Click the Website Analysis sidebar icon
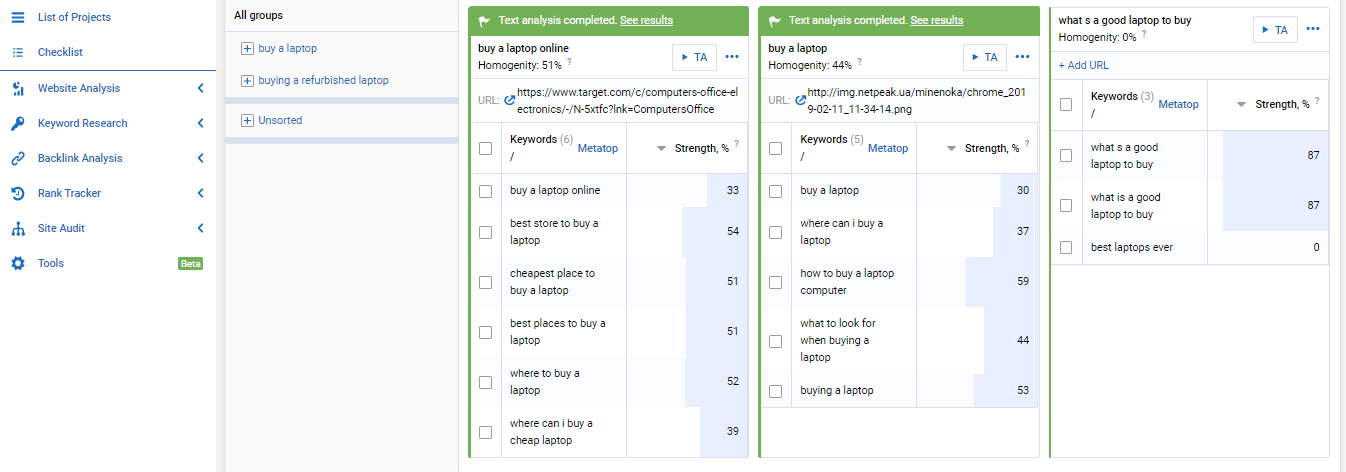 click(x=17, y=89)
